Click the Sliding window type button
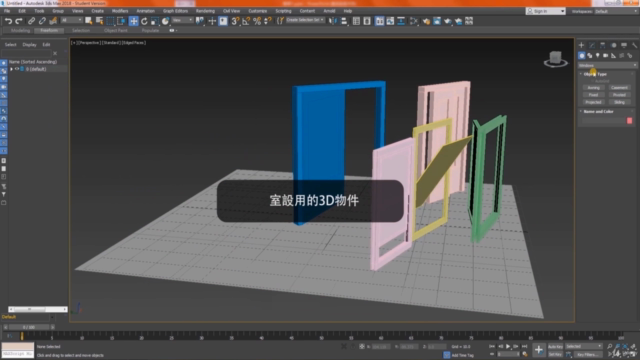This screenshot has width=640, height=360. tap(619, 102)
